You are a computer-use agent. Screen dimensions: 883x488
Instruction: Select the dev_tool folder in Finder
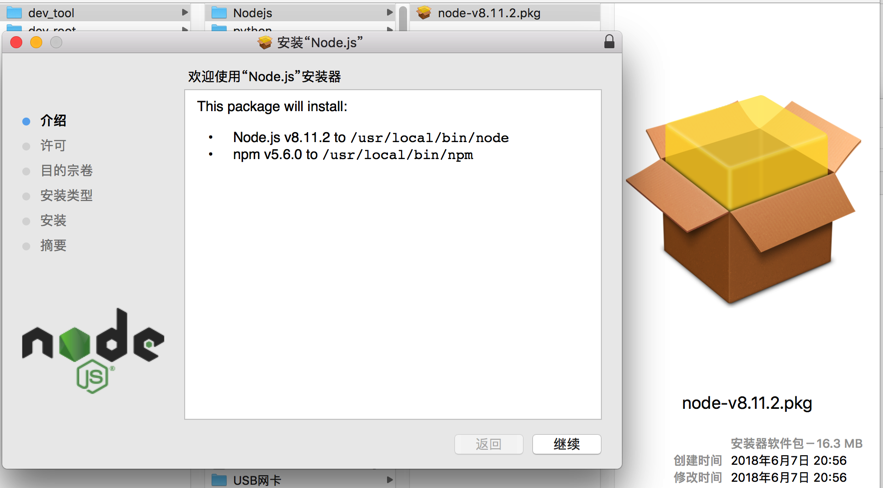click(x=96, y=12)
